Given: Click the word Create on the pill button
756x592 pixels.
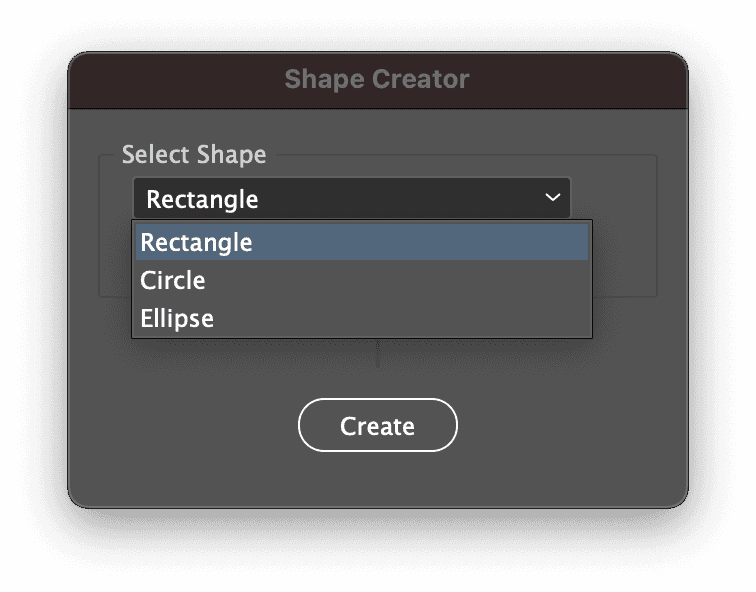Looking at the screenshot, I should point(378,426).
